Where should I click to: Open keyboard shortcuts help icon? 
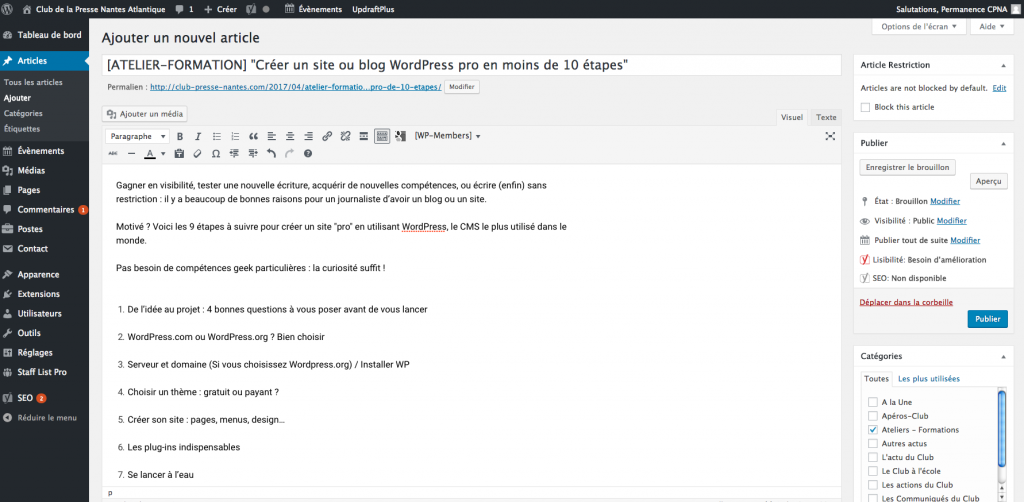[x=307, y=154]
